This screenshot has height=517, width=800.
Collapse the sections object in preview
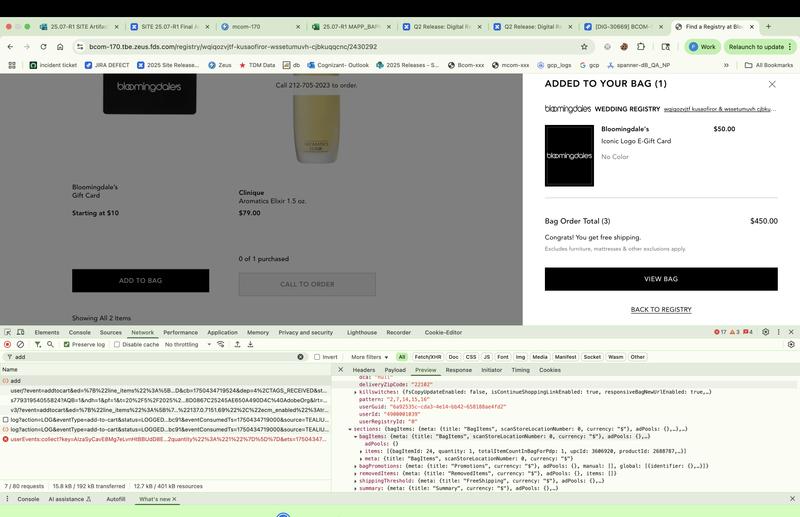click(x=350, y=429)
